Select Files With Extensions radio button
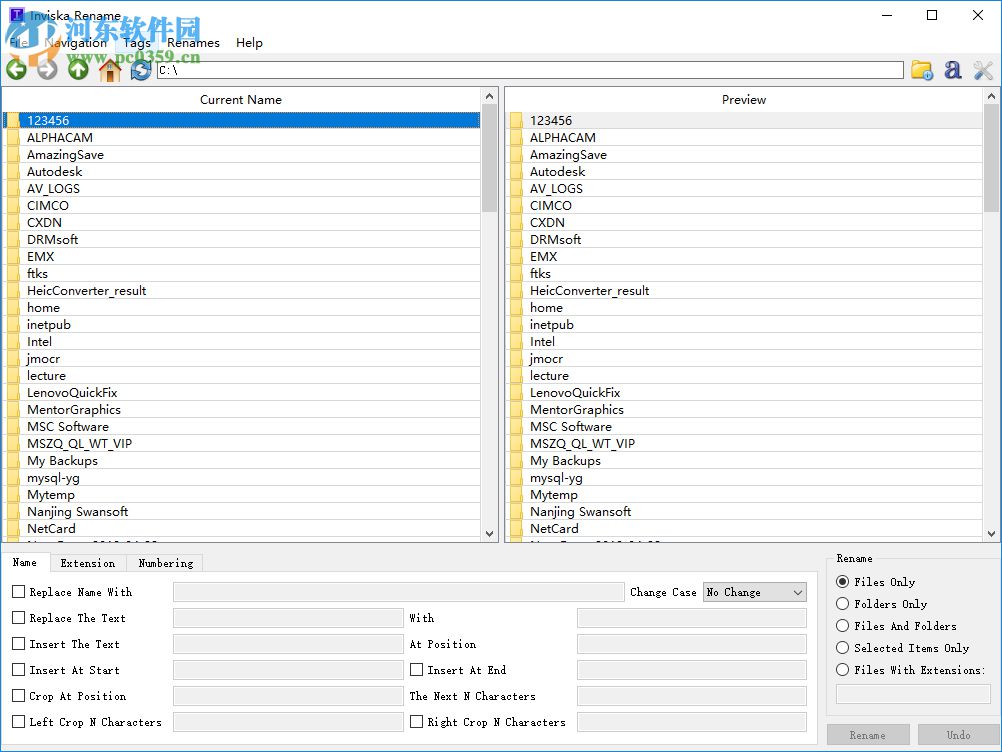 click(843, 670)
